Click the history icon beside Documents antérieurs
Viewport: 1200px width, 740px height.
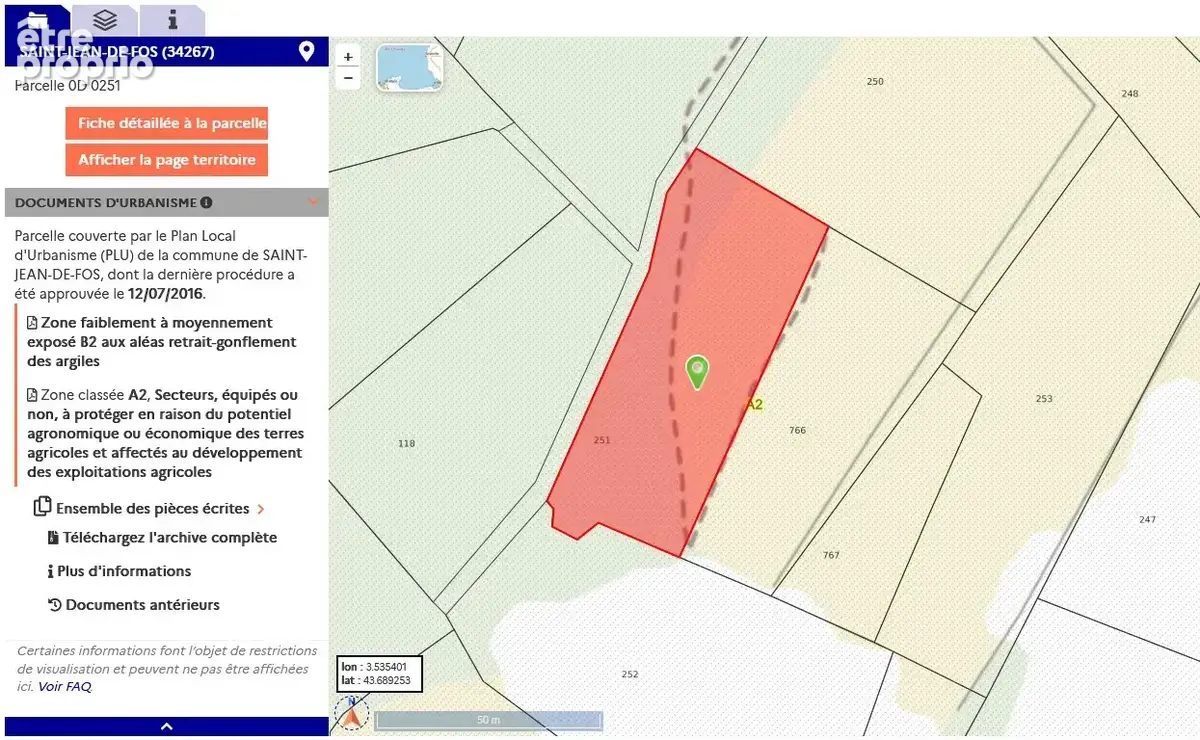[x=55, y=605]
